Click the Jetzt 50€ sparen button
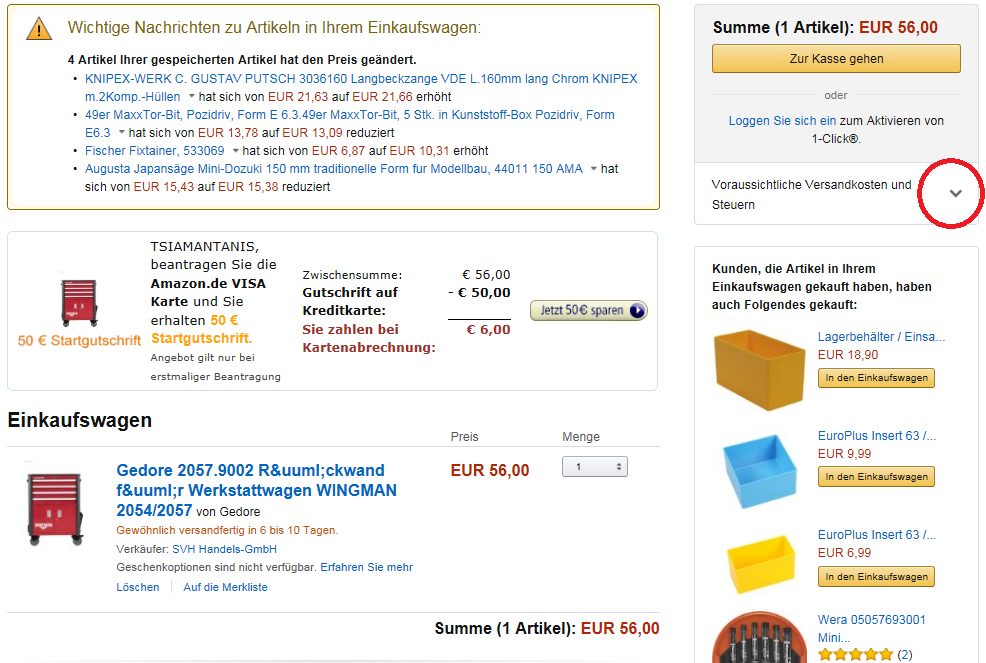The height and width of the screenshot is (663, 986). pos(588,310)
